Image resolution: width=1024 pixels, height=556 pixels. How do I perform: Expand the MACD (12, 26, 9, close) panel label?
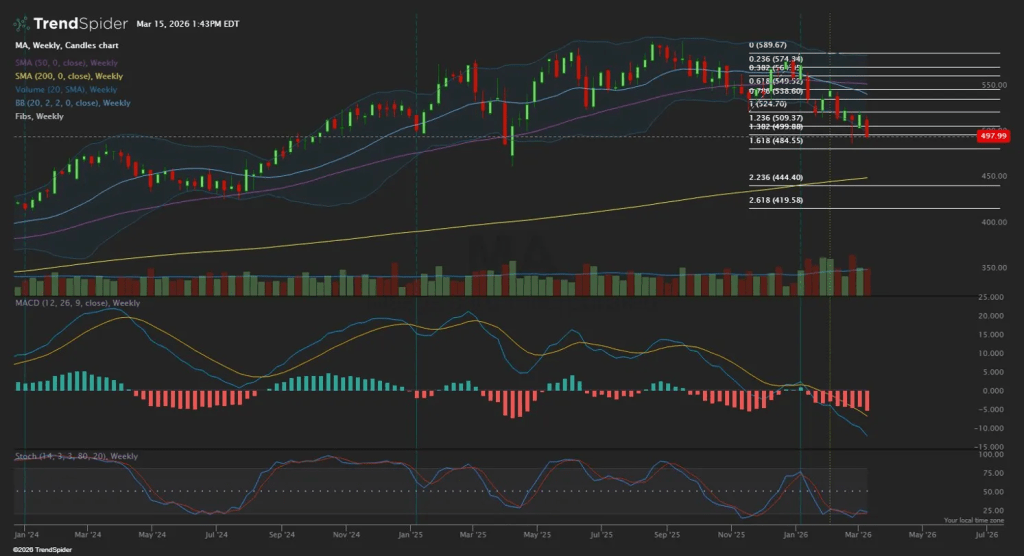(76, 302)
